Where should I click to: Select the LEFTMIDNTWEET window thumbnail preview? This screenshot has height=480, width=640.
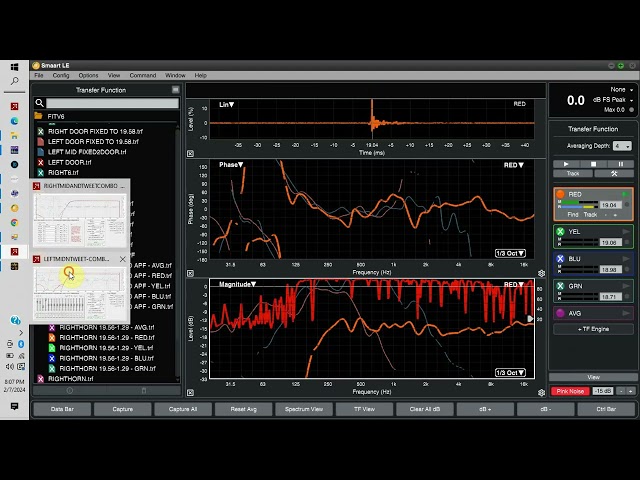point(79,295)
